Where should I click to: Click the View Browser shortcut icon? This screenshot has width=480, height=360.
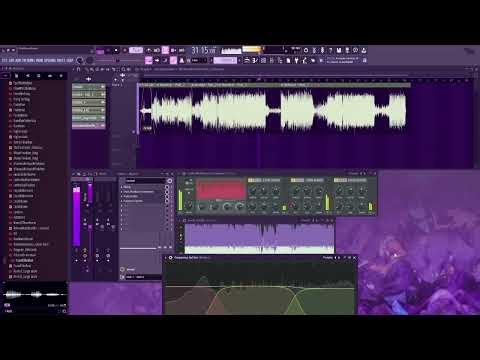click(280, 60)
